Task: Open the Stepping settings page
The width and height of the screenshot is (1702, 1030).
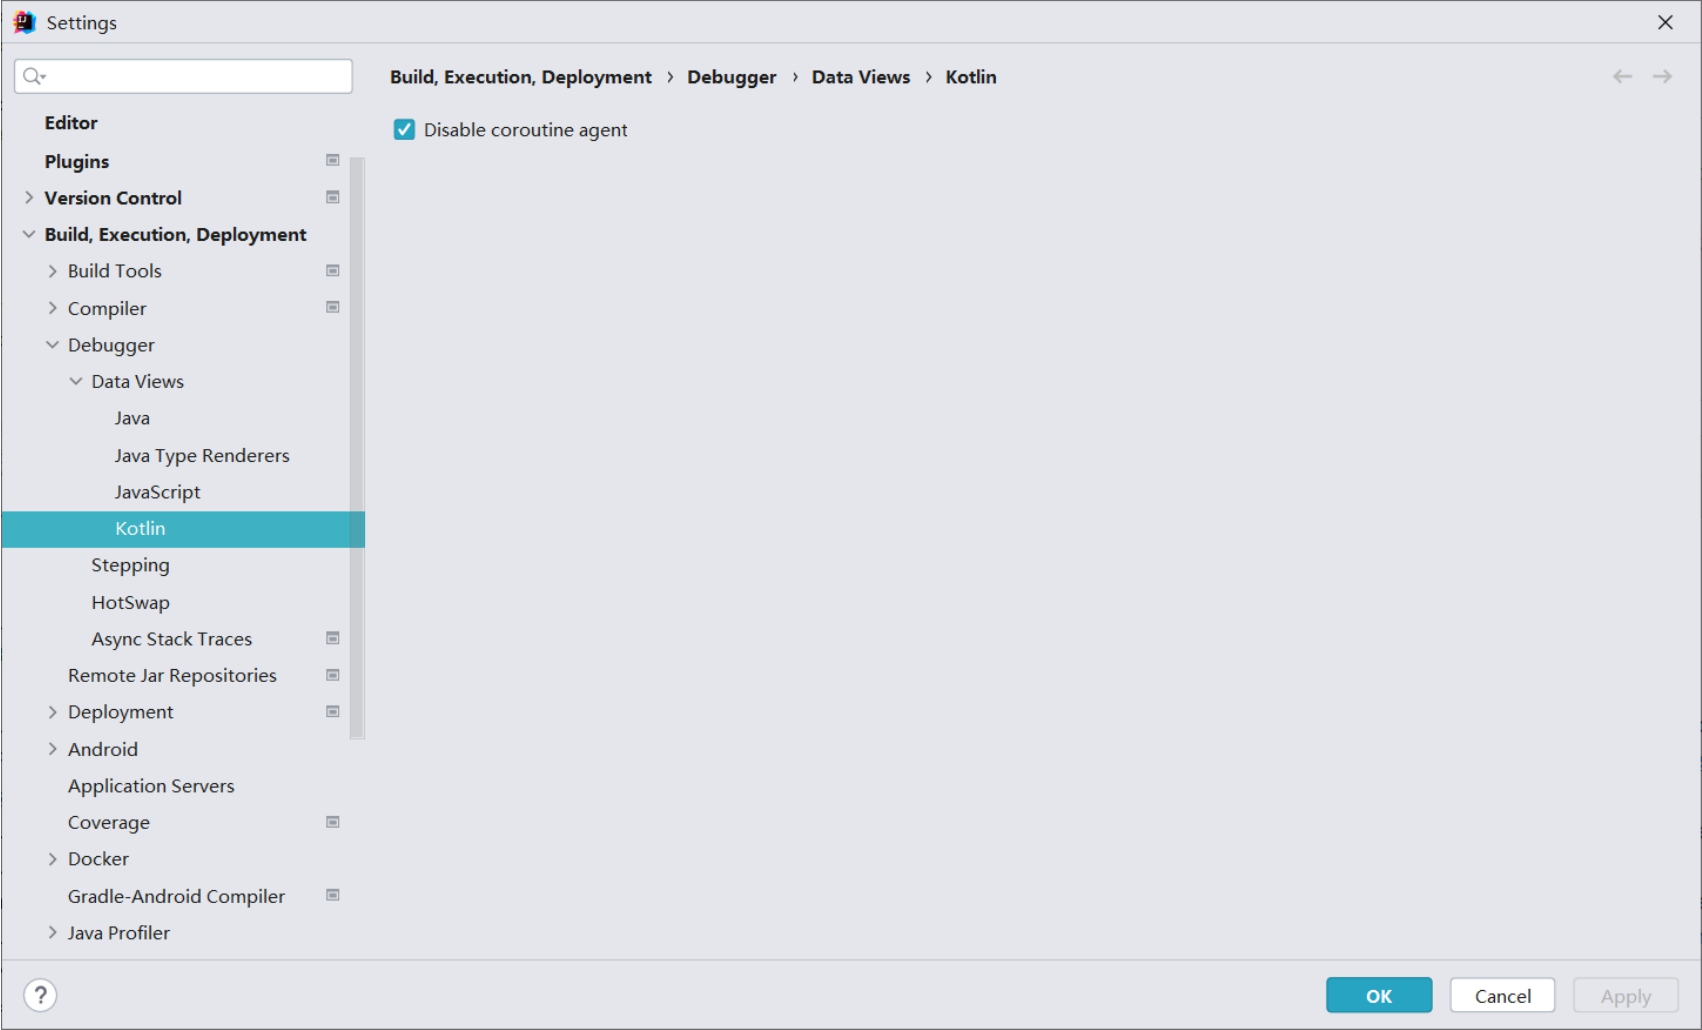Action: tap(130, 565)
